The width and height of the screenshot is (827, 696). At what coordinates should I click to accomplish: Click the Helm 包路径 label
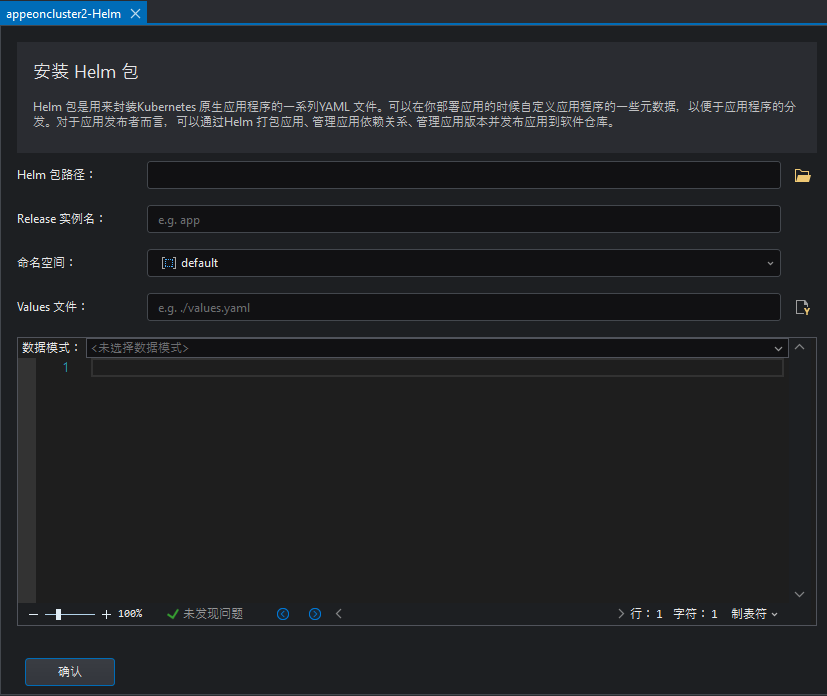point(55,175)
